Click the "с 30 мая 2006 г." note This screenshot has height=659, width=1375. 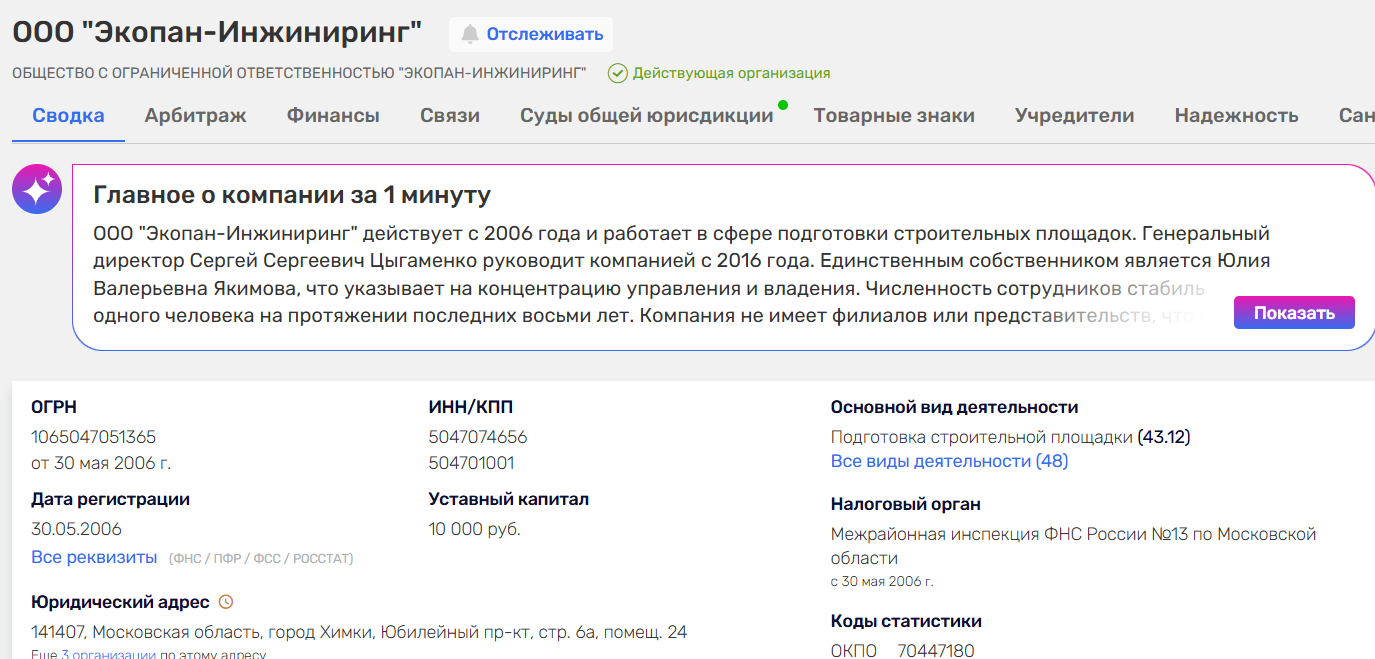882,581
